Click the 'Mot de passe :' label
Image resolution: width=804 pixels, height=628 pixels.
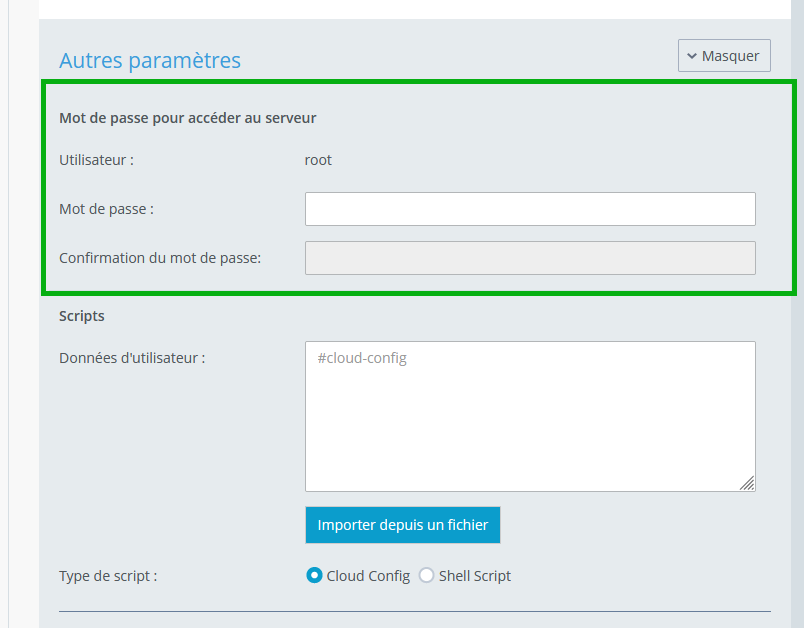pyautogui.click(x=107, y=209)
